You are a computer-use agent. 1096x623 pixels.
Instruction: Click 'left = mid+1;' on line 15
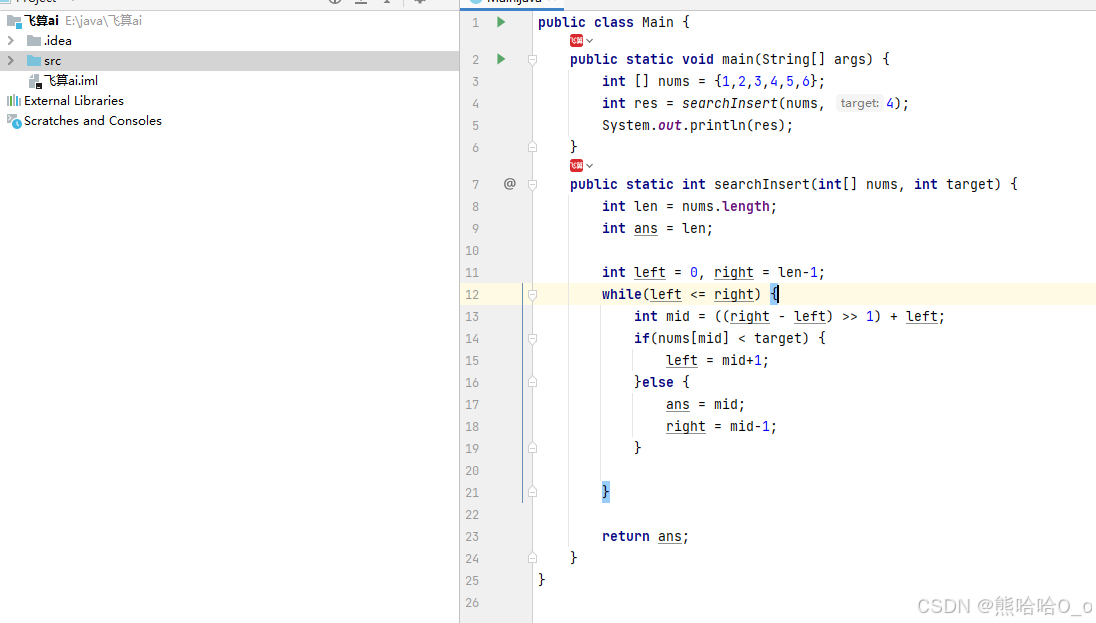[717, 360]
